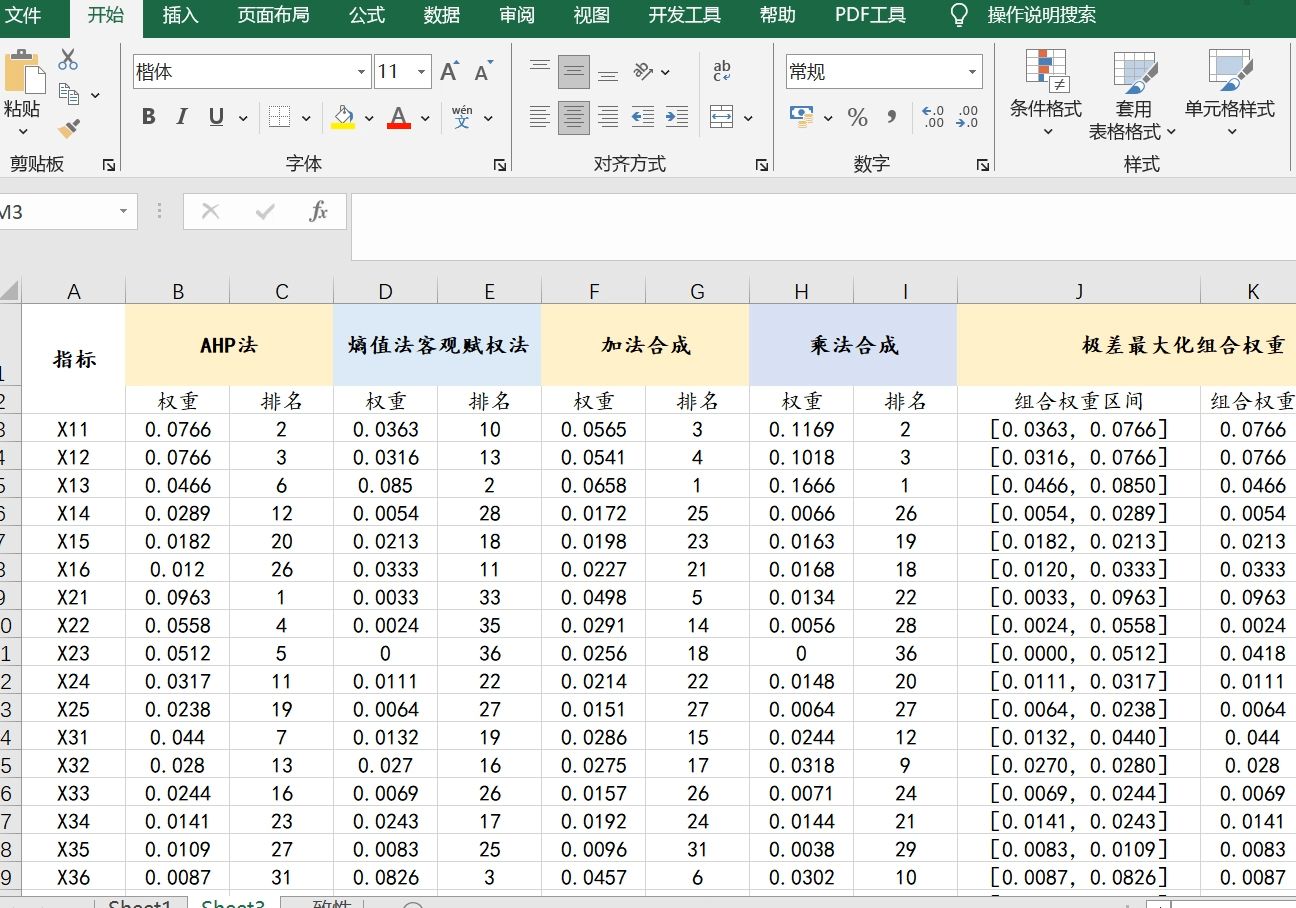The height and width of the screenshot is (908, 1296).
Task: Switch to the 开发工具 tab
Action: click(685, 15)
